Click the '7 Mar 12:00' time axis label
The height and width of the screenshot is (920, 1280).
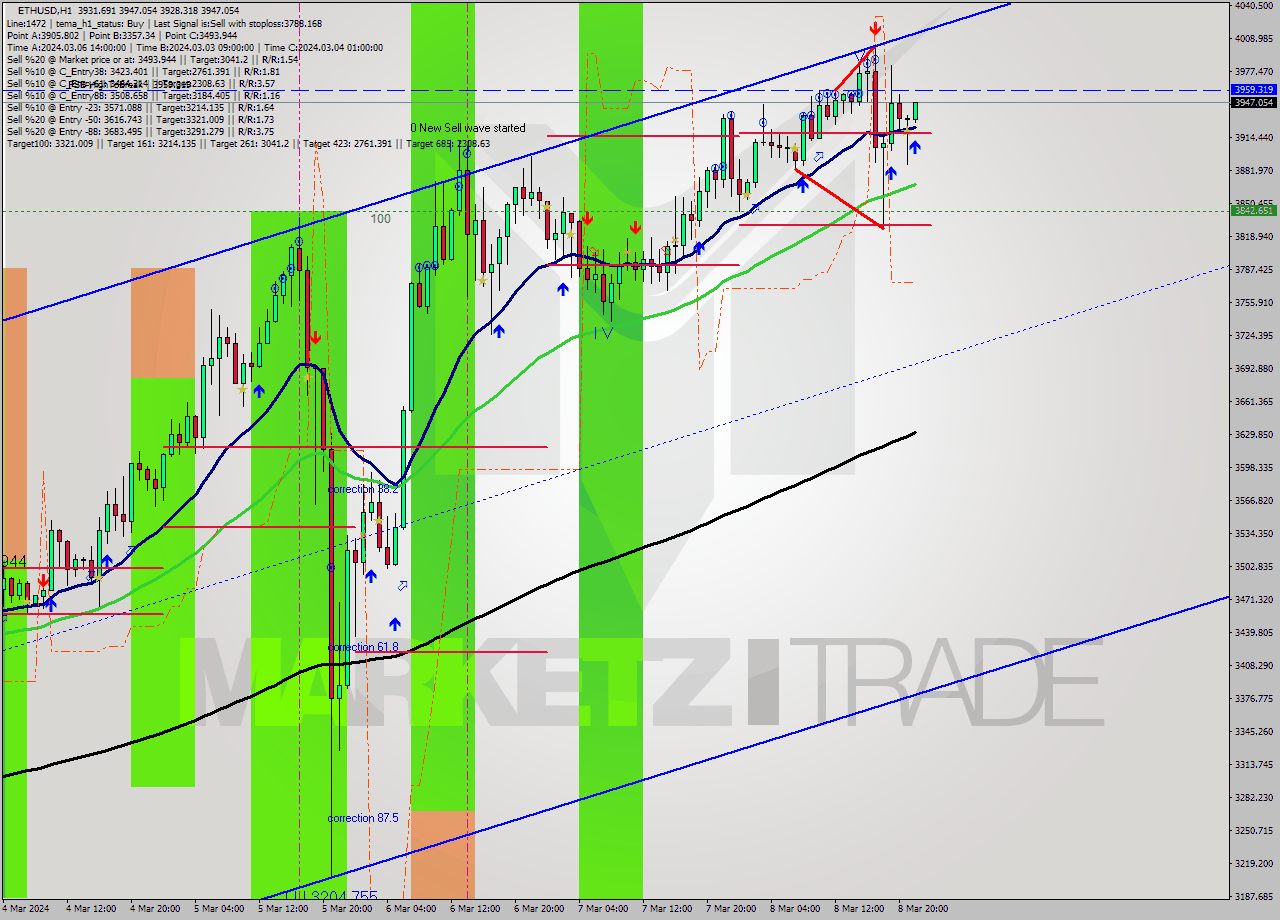click(667, 909)
